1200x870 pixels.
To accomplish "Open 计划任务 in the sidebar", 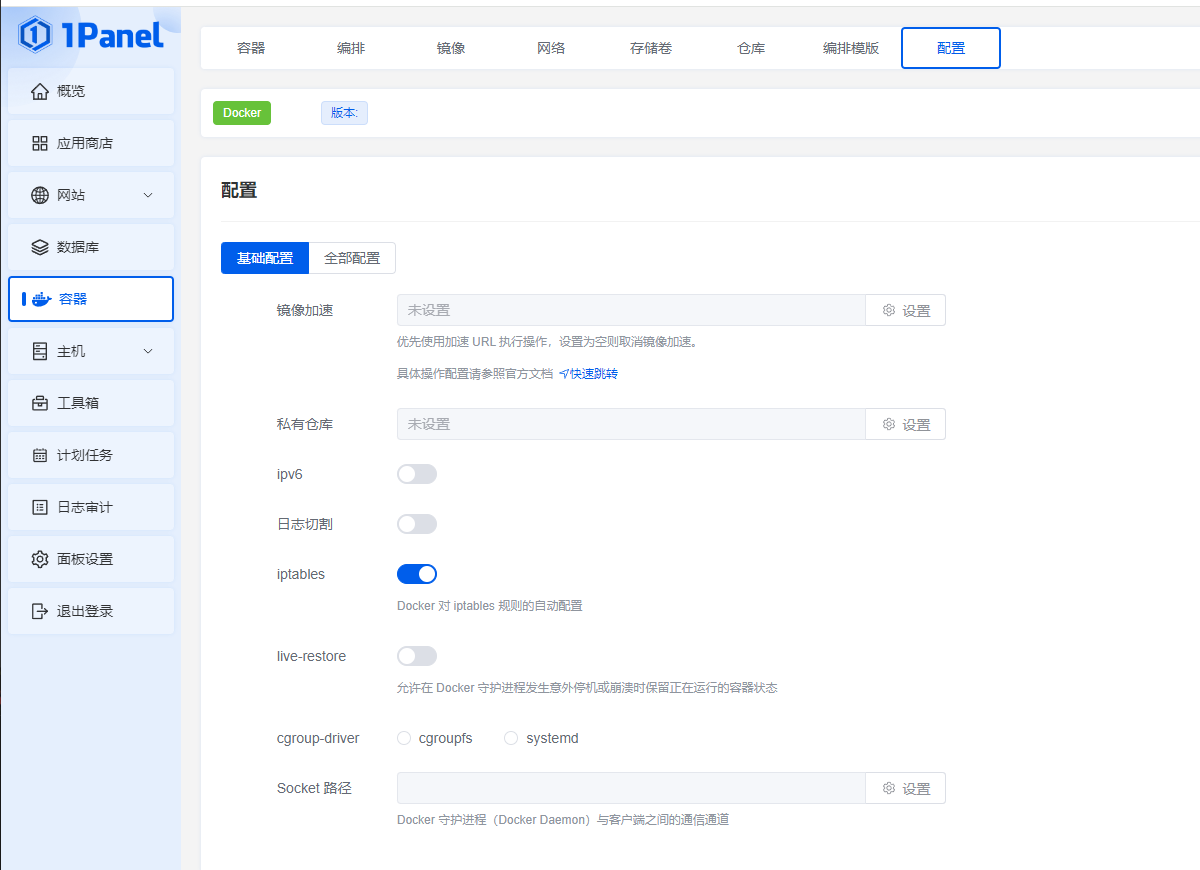I will coord(91,455).
